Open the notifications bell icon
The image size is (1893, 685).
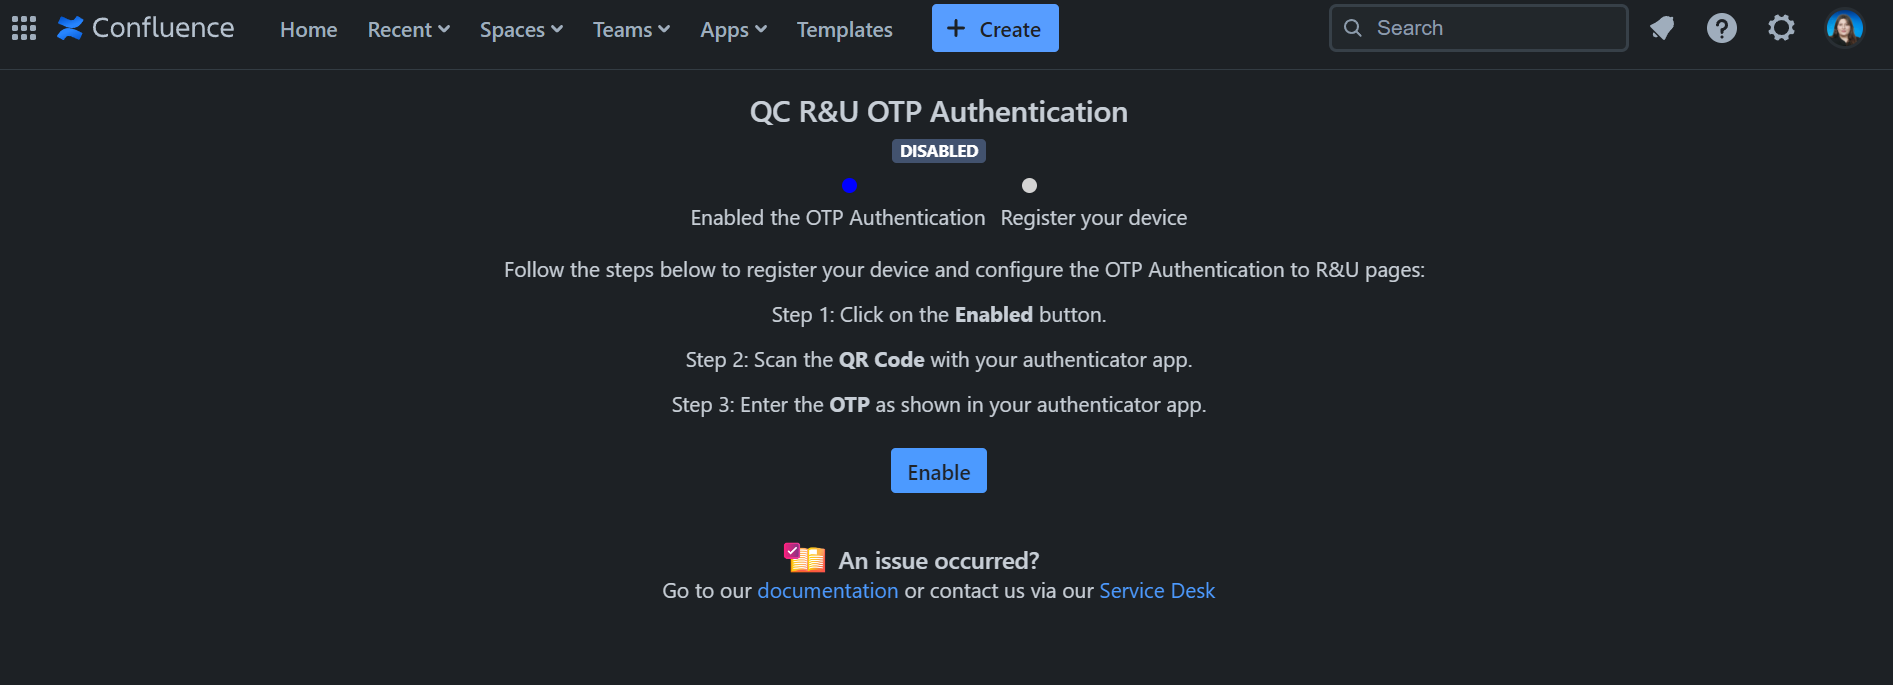[1662, 28]
